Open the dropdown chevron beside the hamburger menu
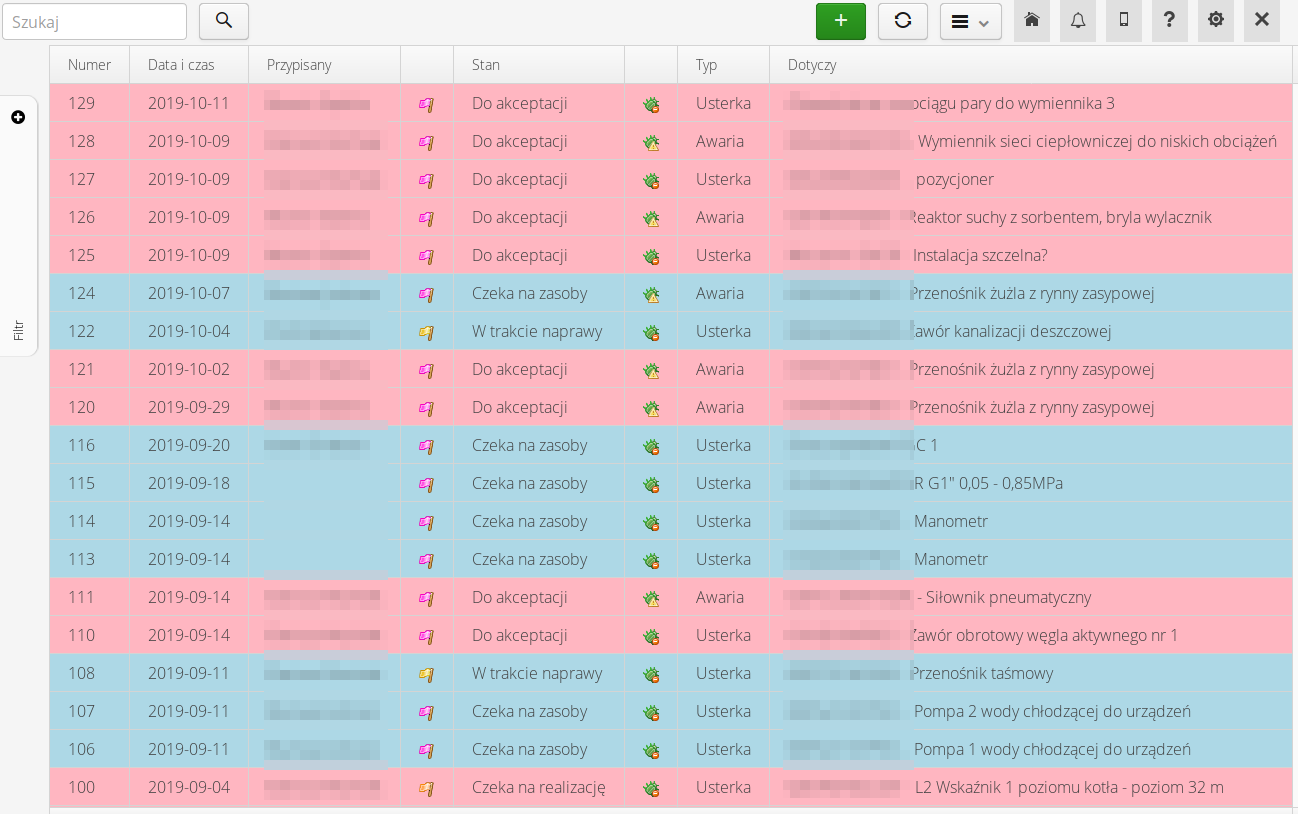 (985, 20)
